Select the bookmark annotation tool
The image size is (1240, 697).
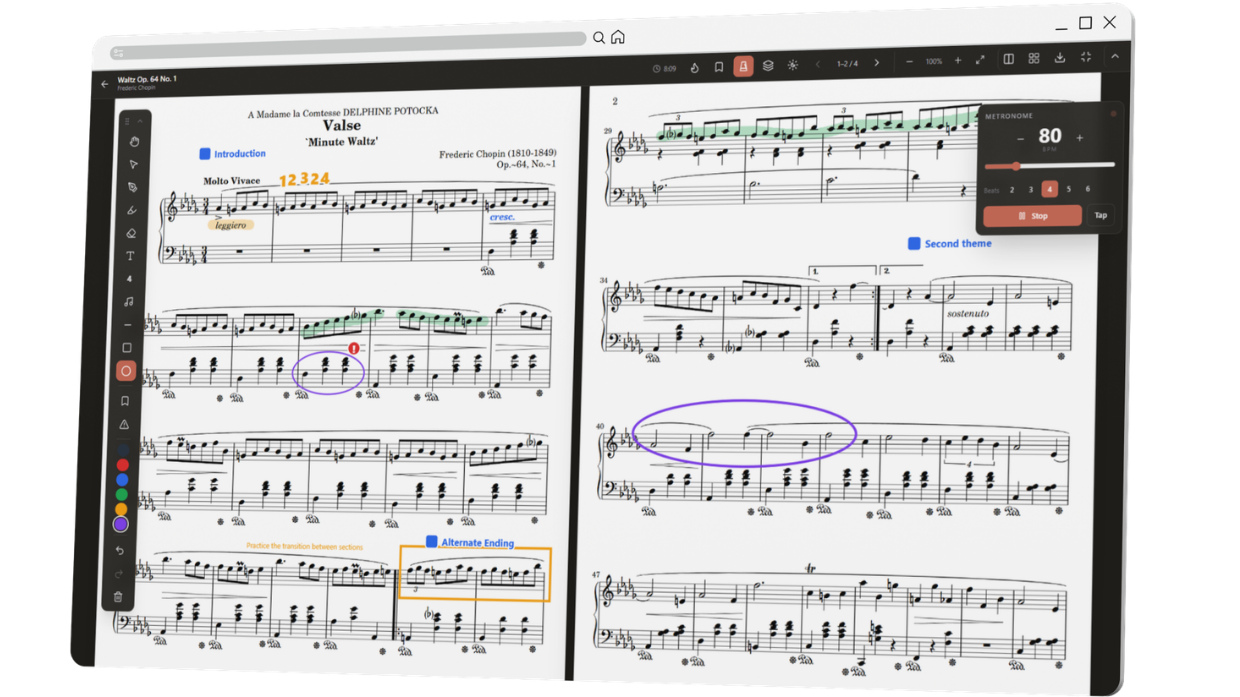[x=125, y=401]
